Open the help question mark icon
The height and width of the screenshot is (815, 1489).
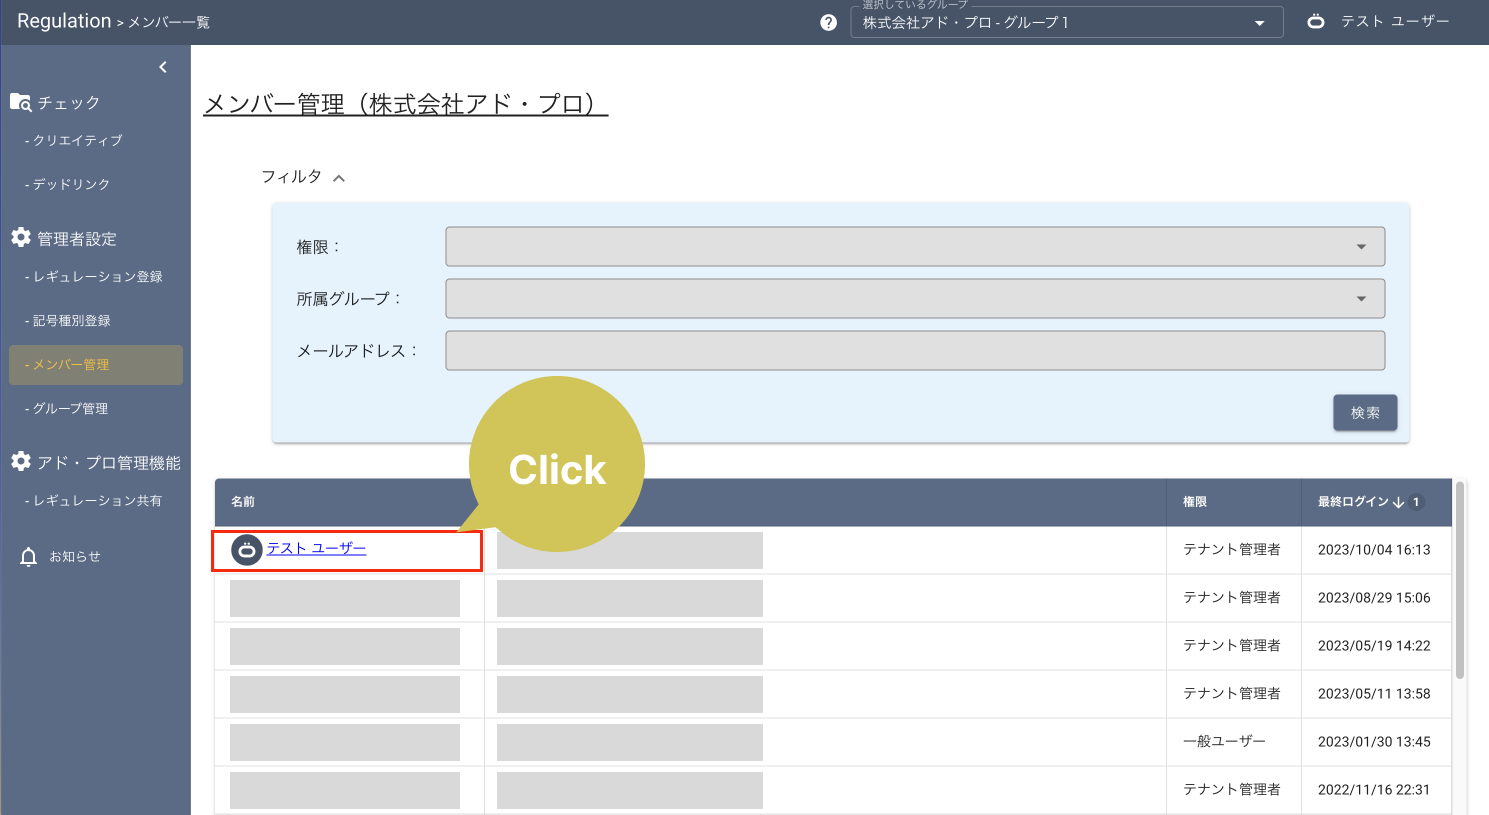click(827, 21)
